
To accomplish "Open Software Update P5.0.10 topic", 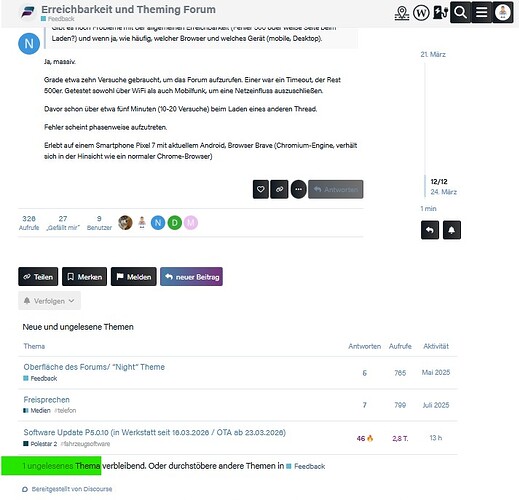I will click(x=154, y=432).
